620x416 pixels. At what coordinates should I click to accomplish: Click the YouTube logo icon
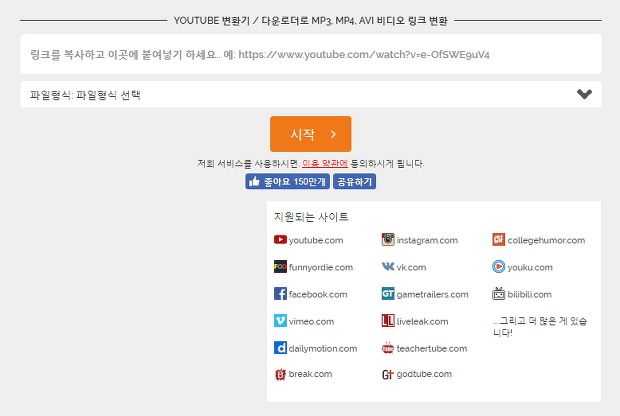[x=280, y=240]
